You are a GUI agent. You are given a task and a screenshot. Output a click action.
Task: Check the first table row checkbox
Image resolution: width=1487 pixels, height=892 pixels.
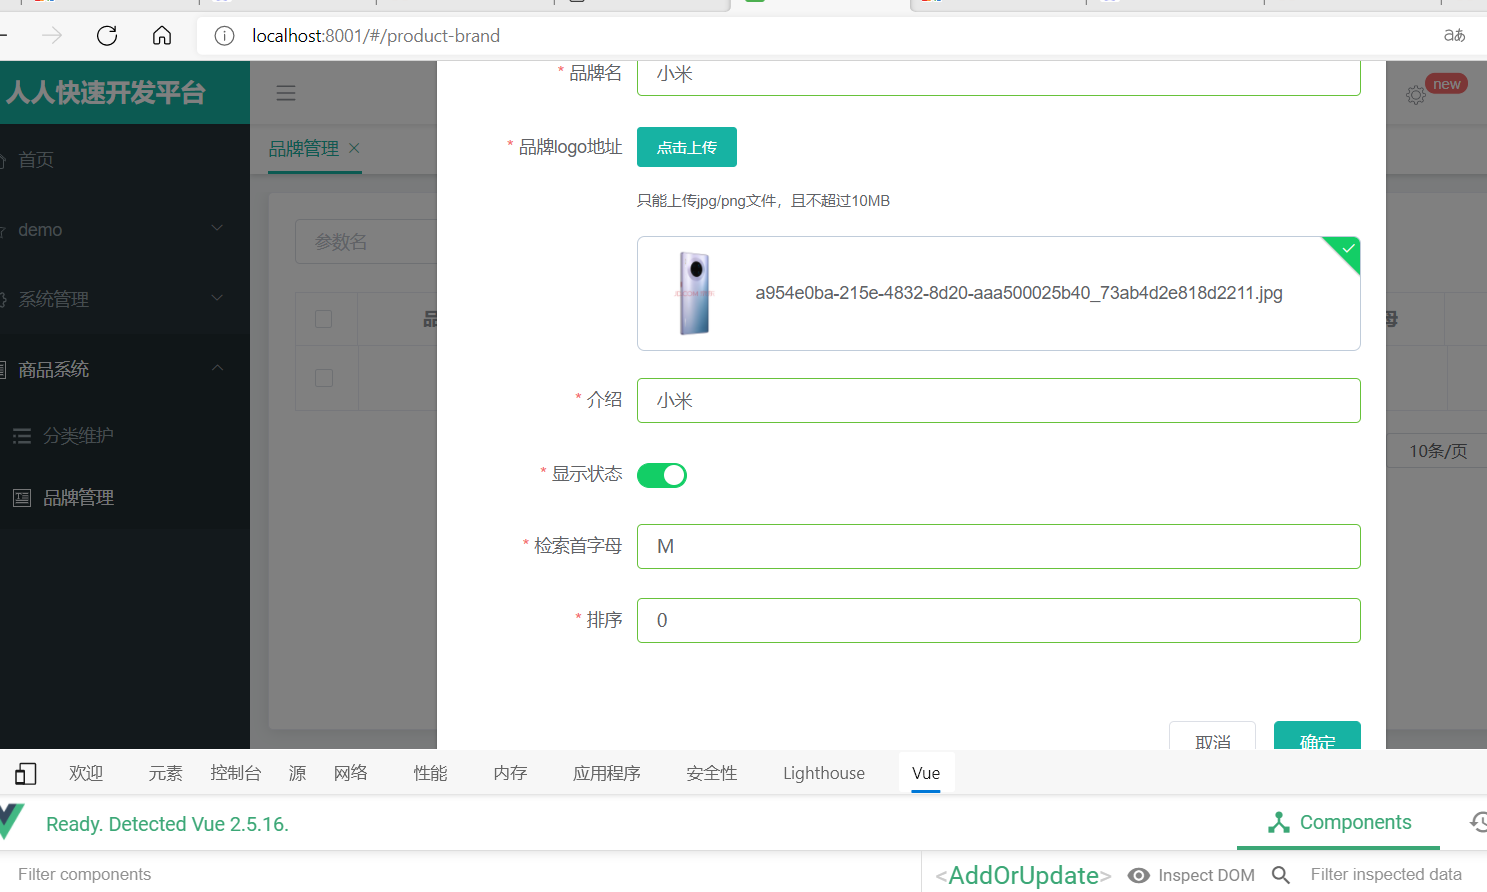point(323,378)
